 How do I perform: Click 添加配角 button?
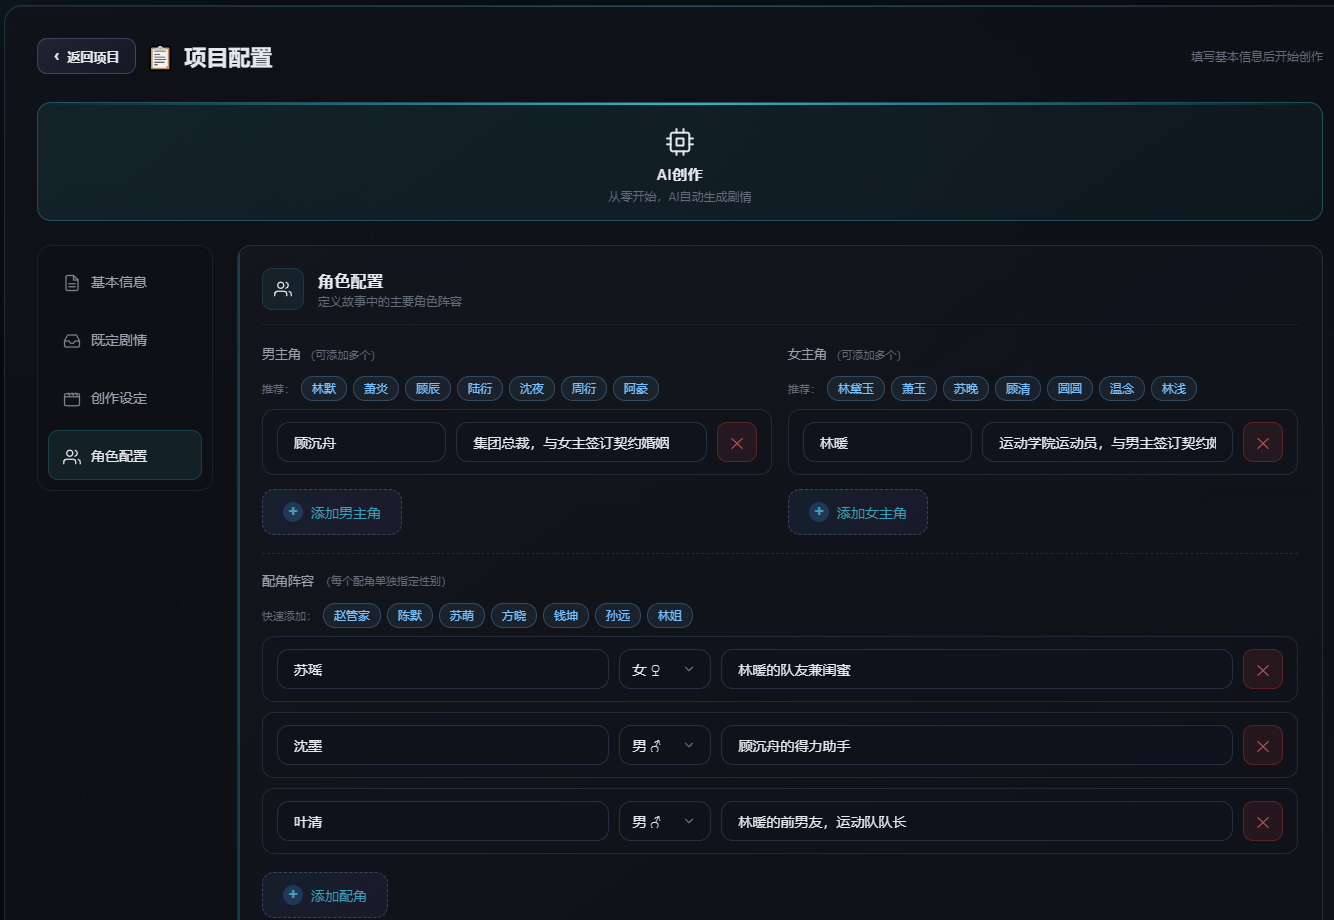325,895
